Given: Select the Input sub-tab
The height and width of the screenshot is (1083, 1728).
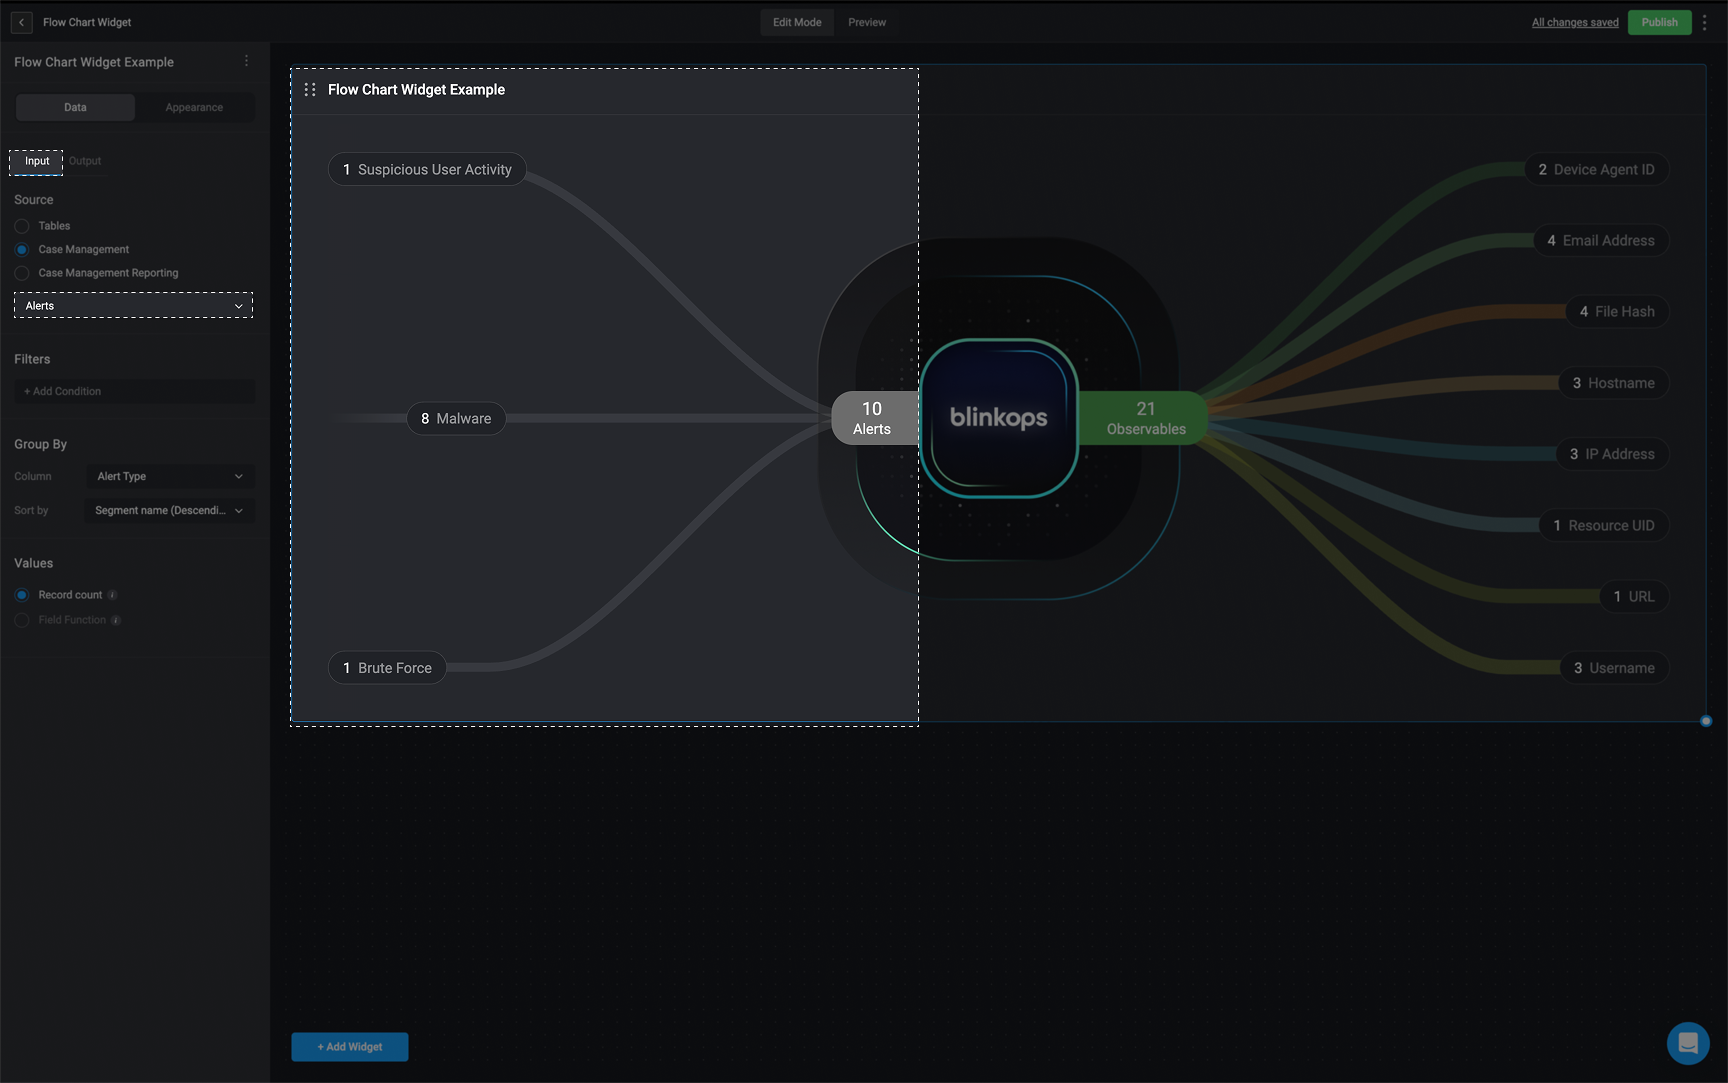Looking at the screenshot, I should pyautogui.click(x=37, y=161).
